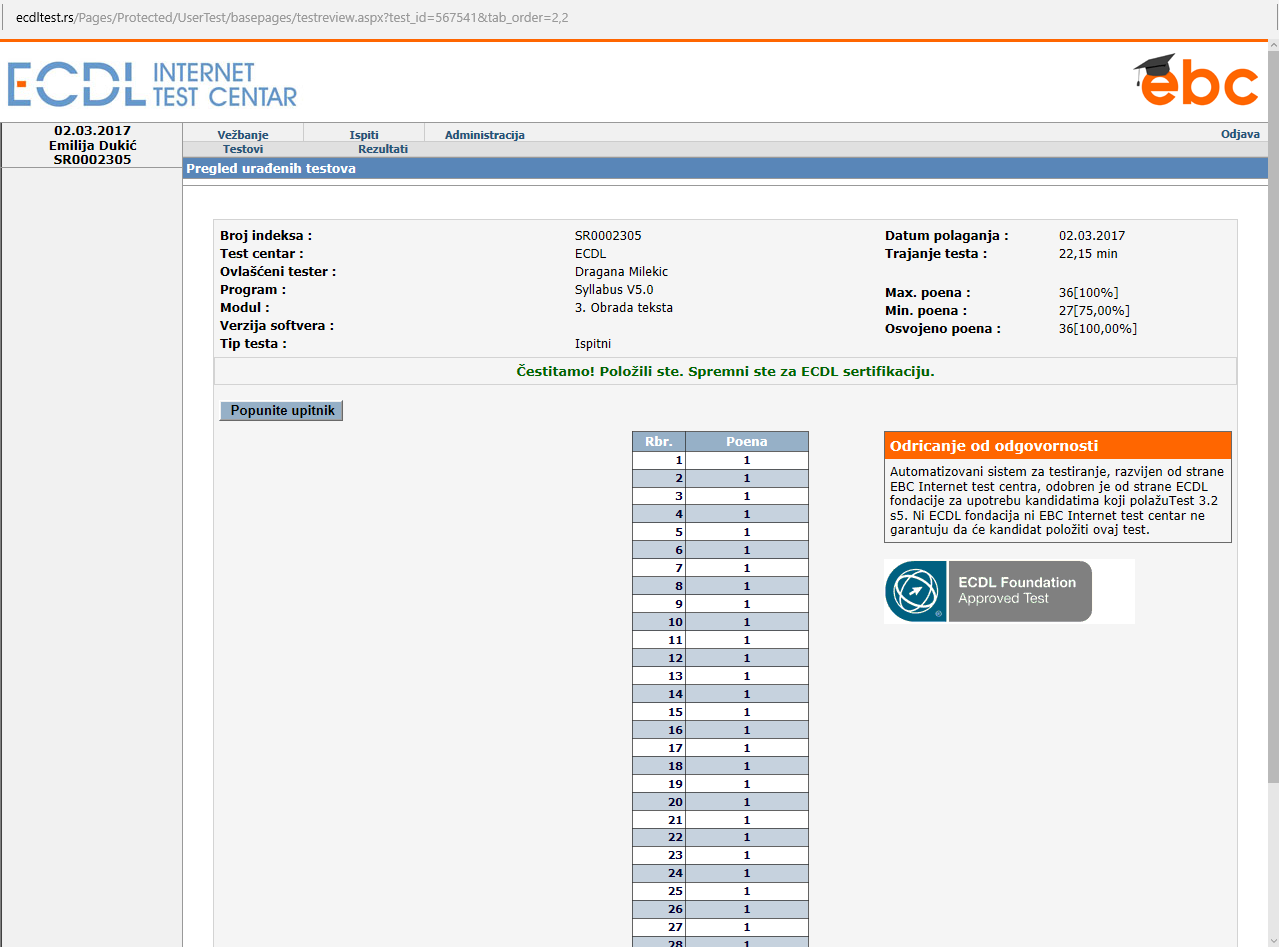Select question row number 1
The width and height of the screenshot is (1279, 947).
tap(720, 461)
